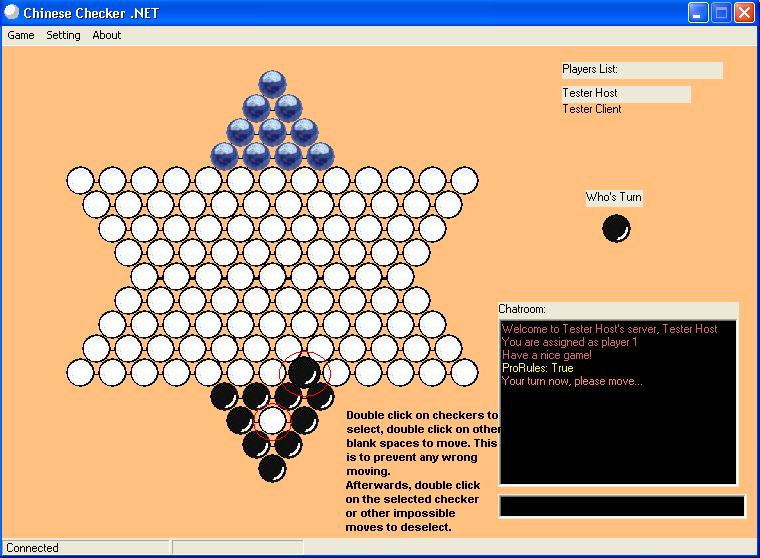Select the topmost blue marble at the apex

[x=272, y=84]
